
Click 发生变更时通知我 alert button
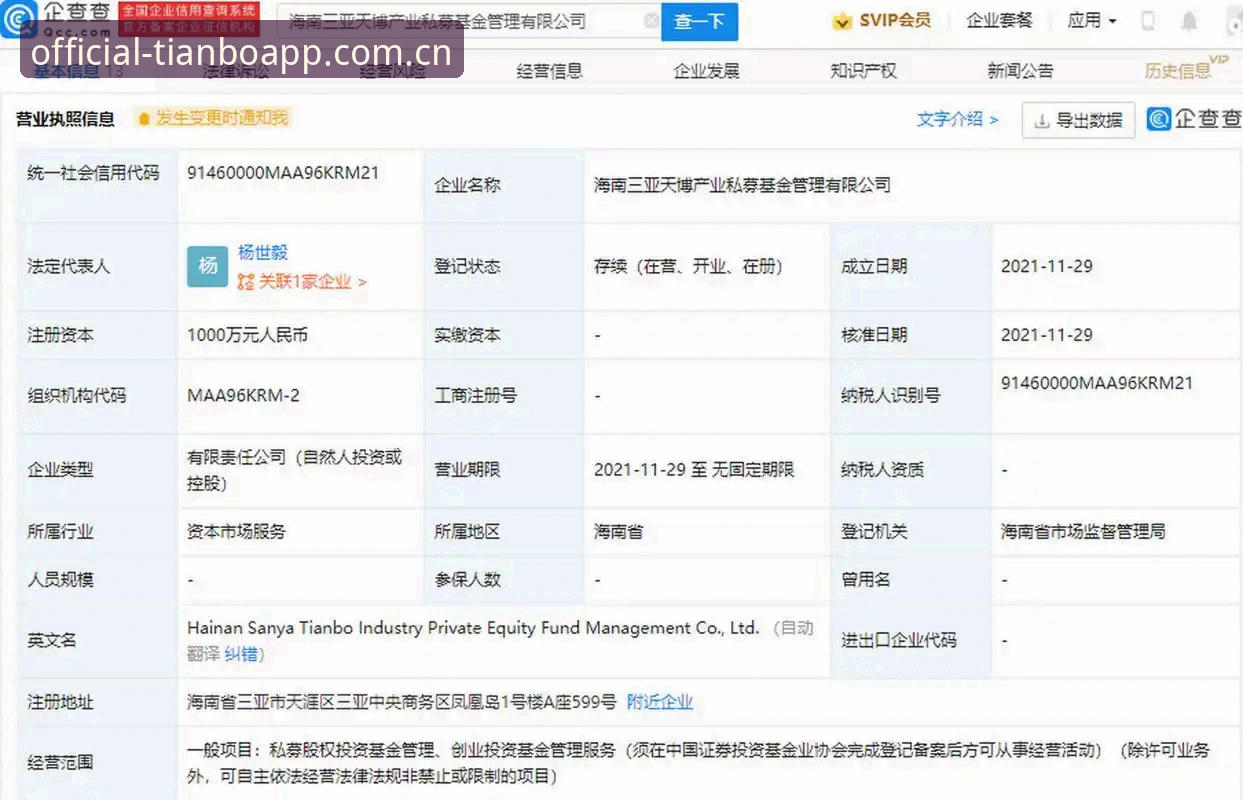(x=213, y=118)
